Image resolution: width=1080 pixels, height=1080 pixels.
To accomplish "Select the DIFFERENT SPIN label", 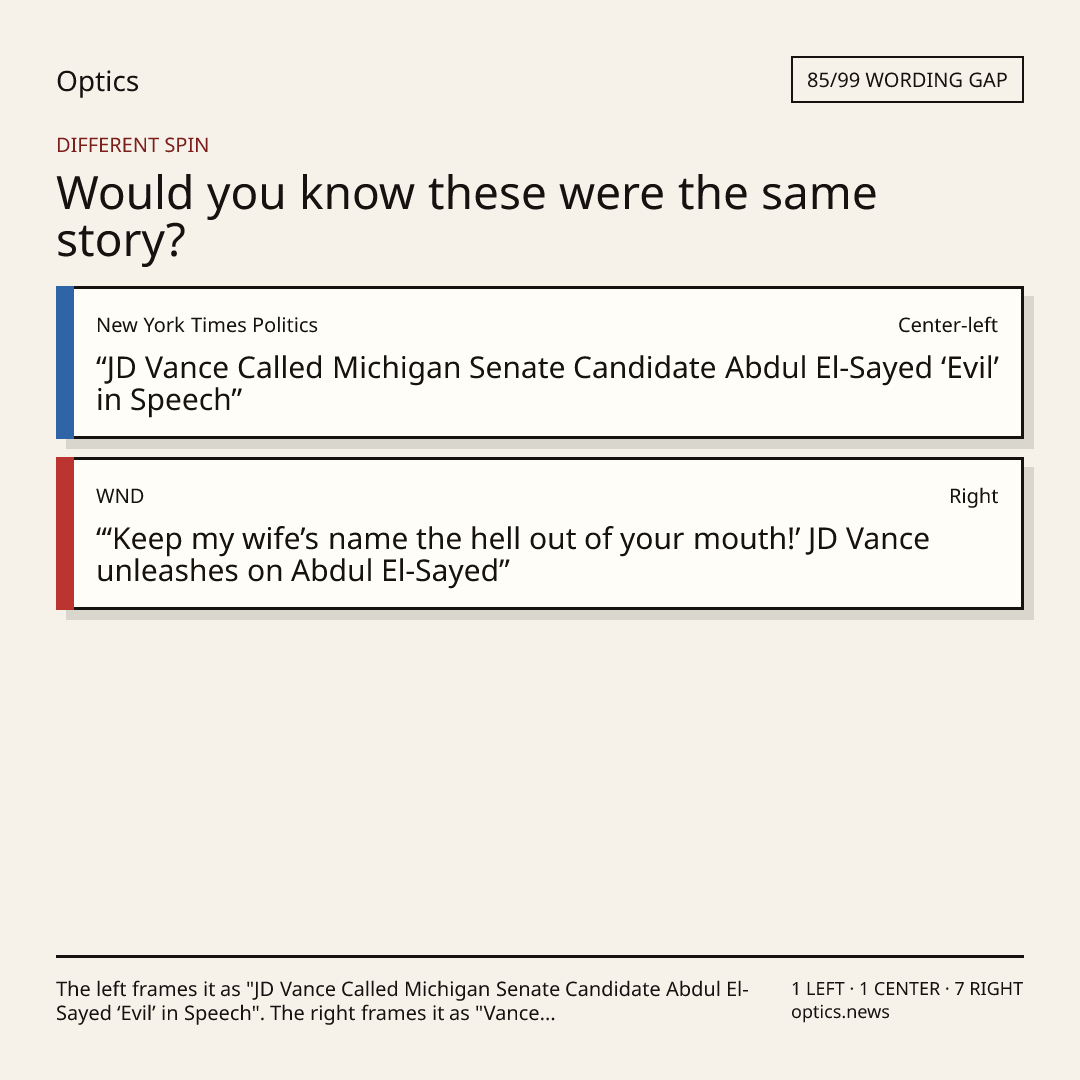I will (x=132, y=145).
